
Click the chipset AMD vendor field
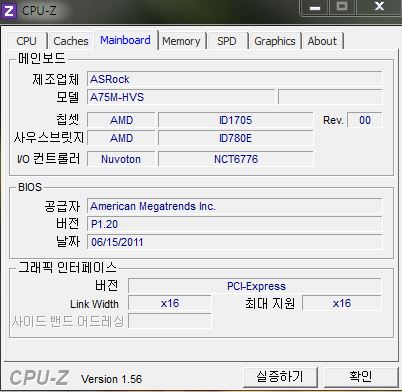[x=121, y=120]
